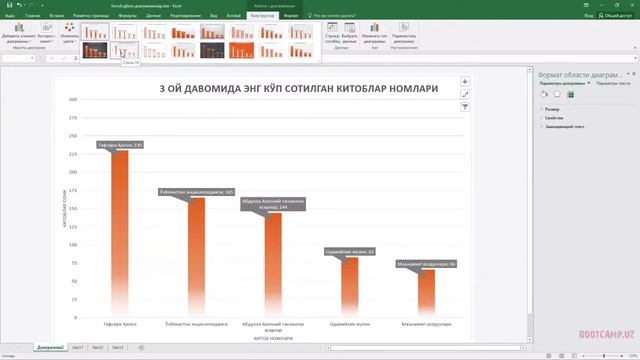640x360 pixels.
Task: Switch to the Лист1 sheet tab
Action: pos(78,348)
